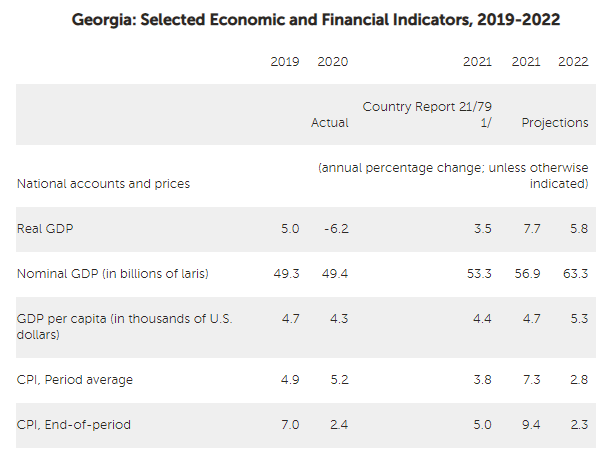The width and height of the screenshot is (612, 460).
Task: Click the CPI Period average value 7.3
Action: [530, 380]
